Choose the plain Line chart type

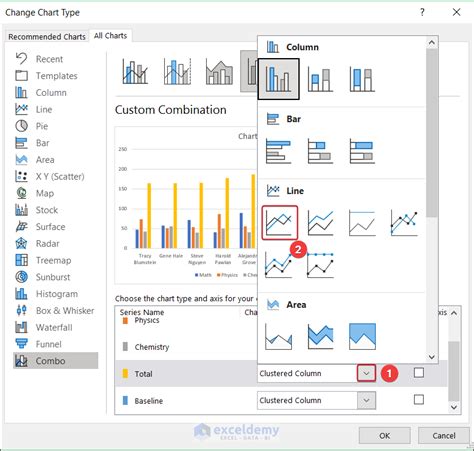click(x=280, y=223)
